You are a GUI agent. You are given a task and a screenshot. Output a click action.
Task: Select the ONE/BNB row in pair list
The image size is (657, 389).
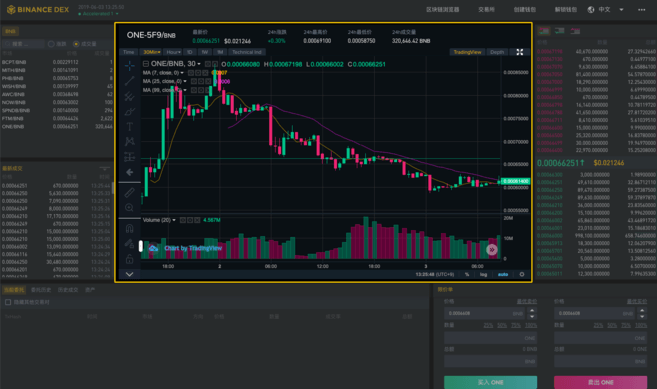[57, 127]
